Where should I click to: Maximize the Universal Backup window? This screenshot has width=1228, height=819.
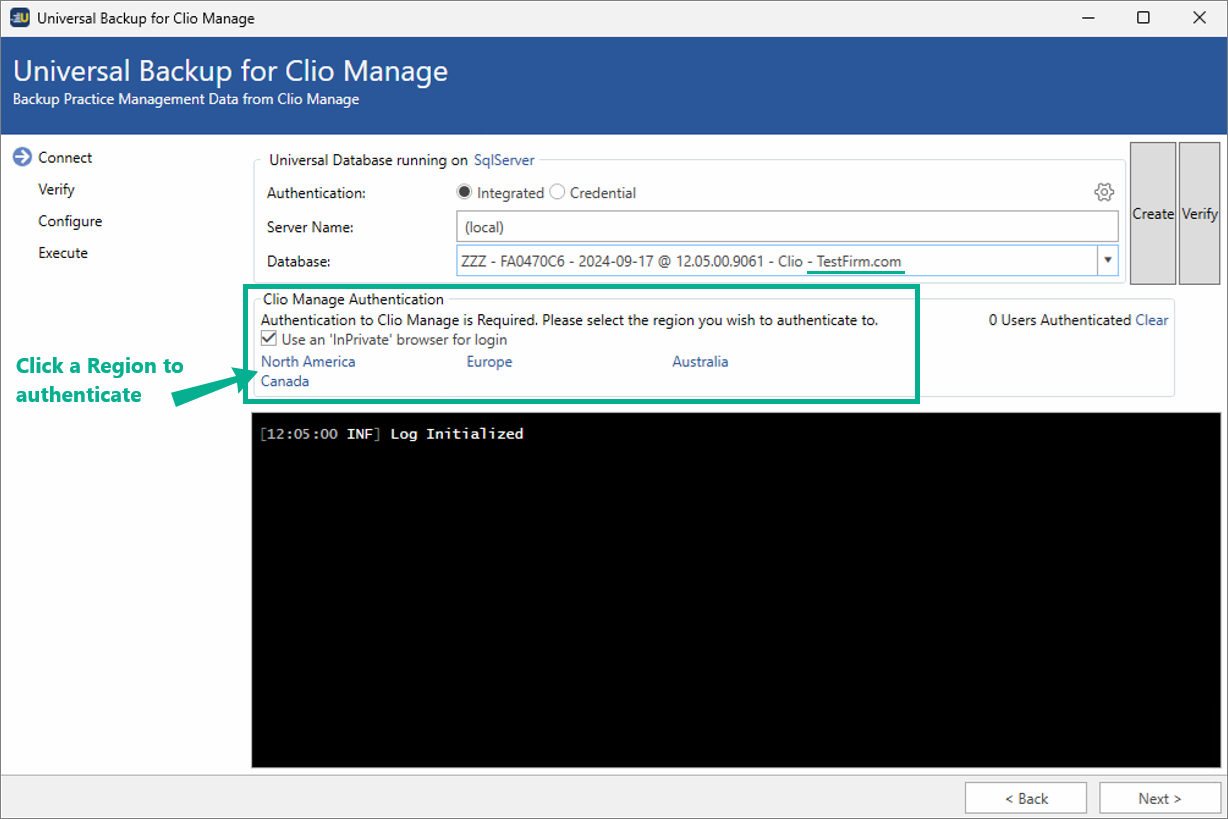1143,18
